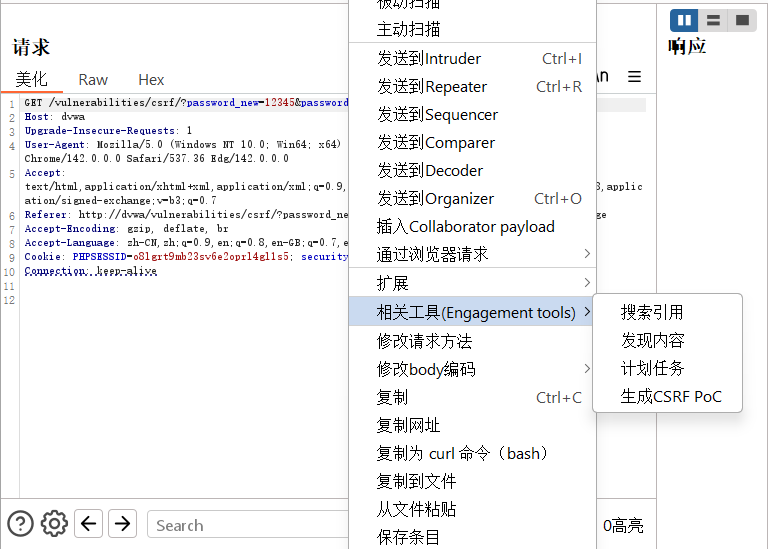
Task: Choose 从文件粘贴 menu entry
Action: [x=472, y=509]
